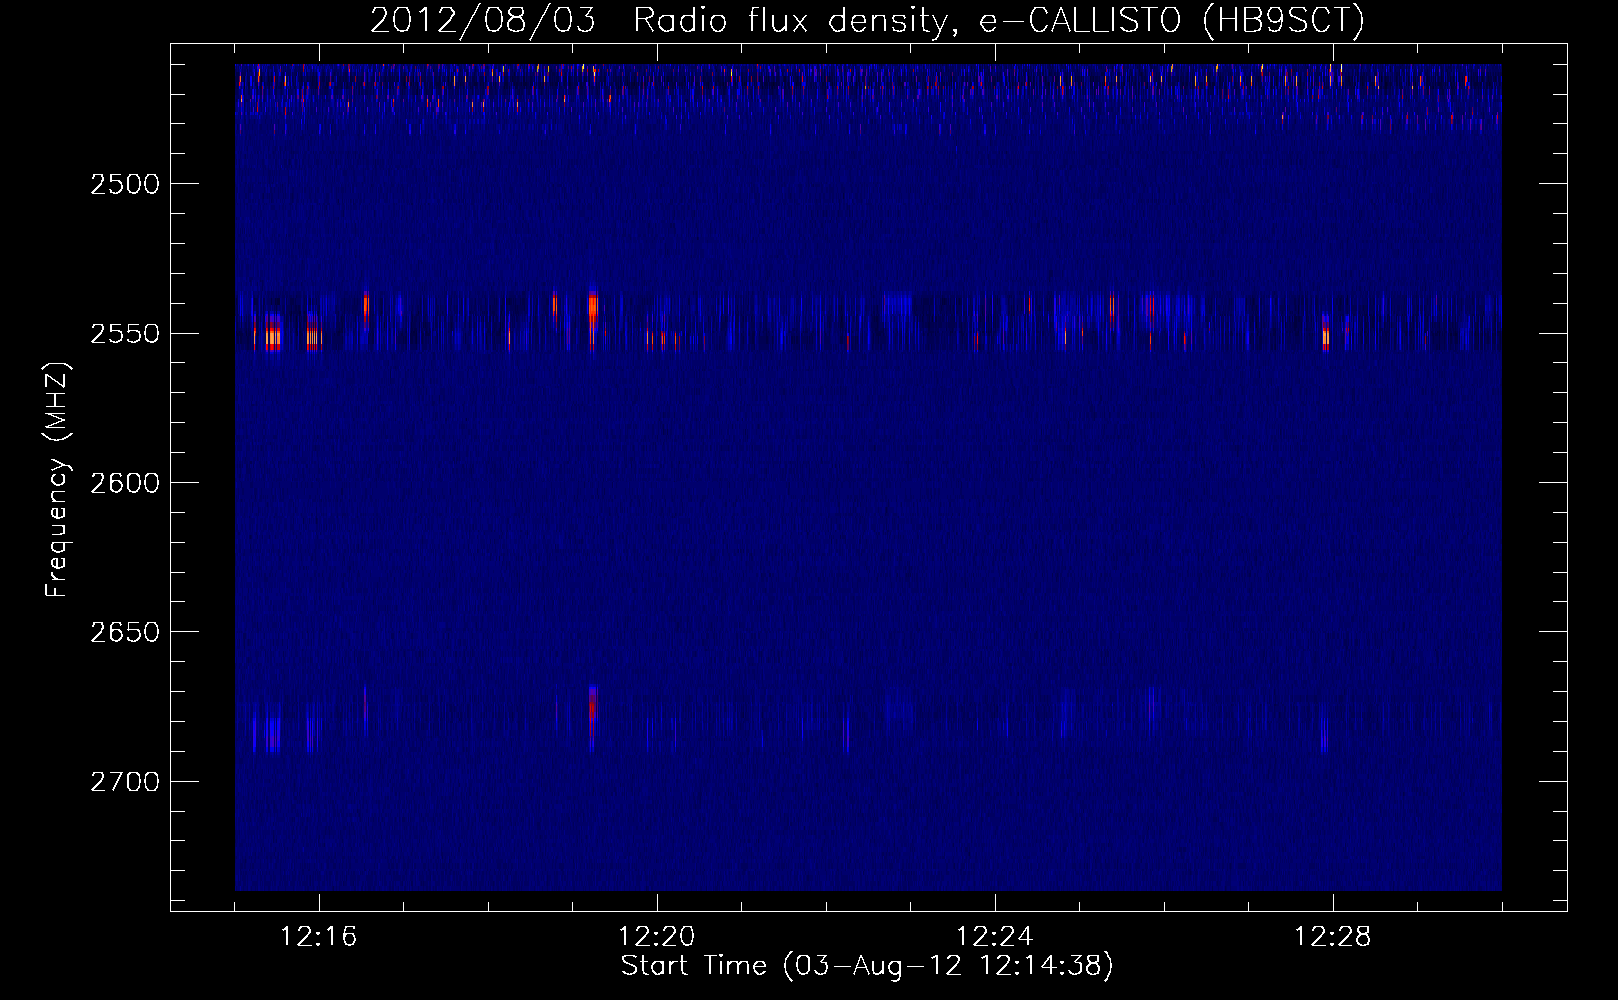
Task: Click the 12:28 time tick label
Action: coord(1333,937)
